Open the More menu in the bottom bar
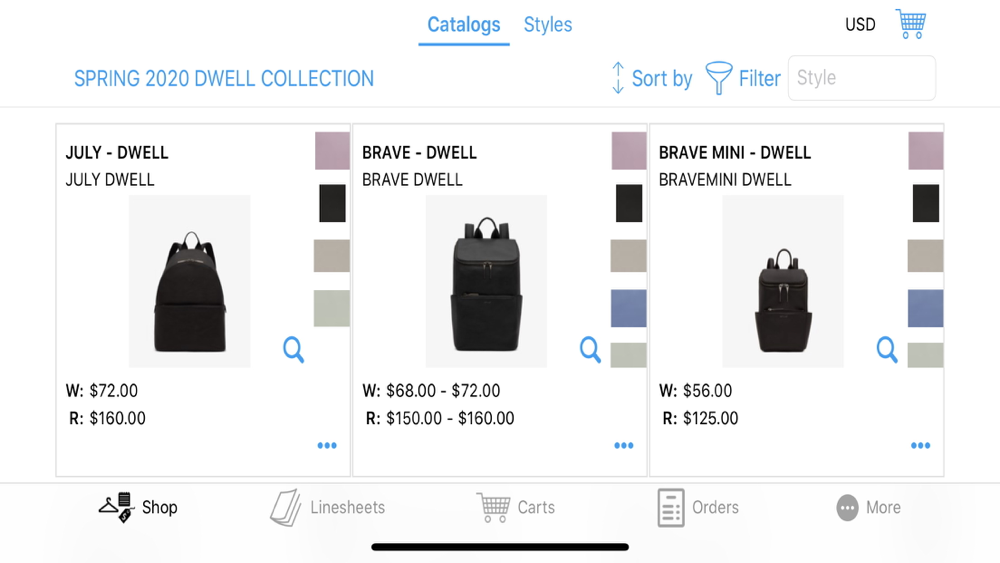1000x563 pixels. pyautogui.click(x=869, y=508)
